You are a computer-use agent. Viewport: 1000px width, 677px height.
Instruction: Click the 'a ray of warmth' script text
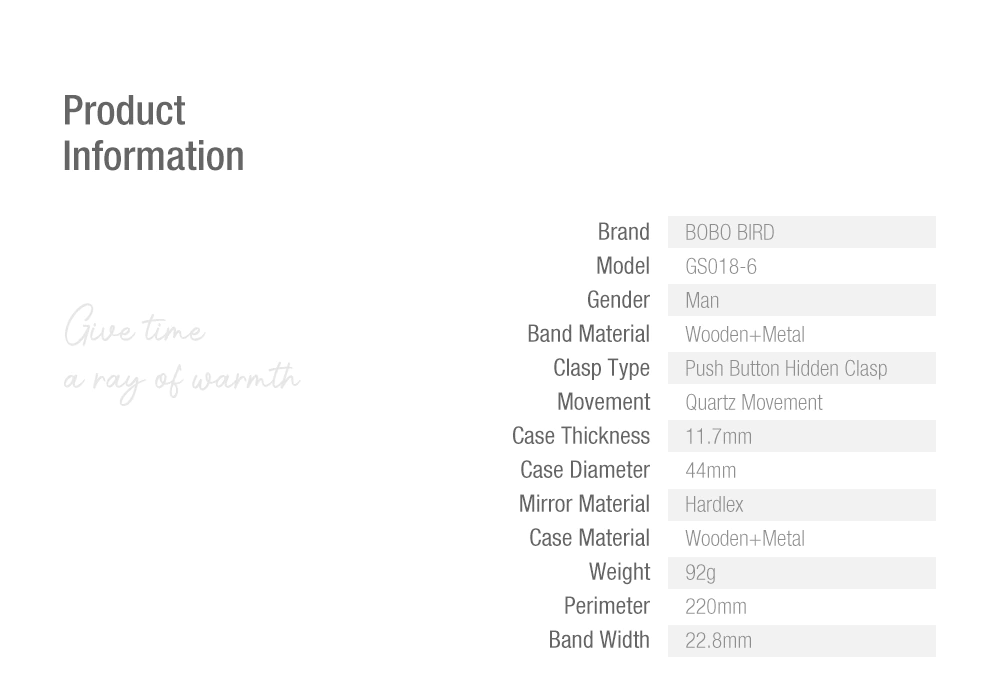point(182,382)
